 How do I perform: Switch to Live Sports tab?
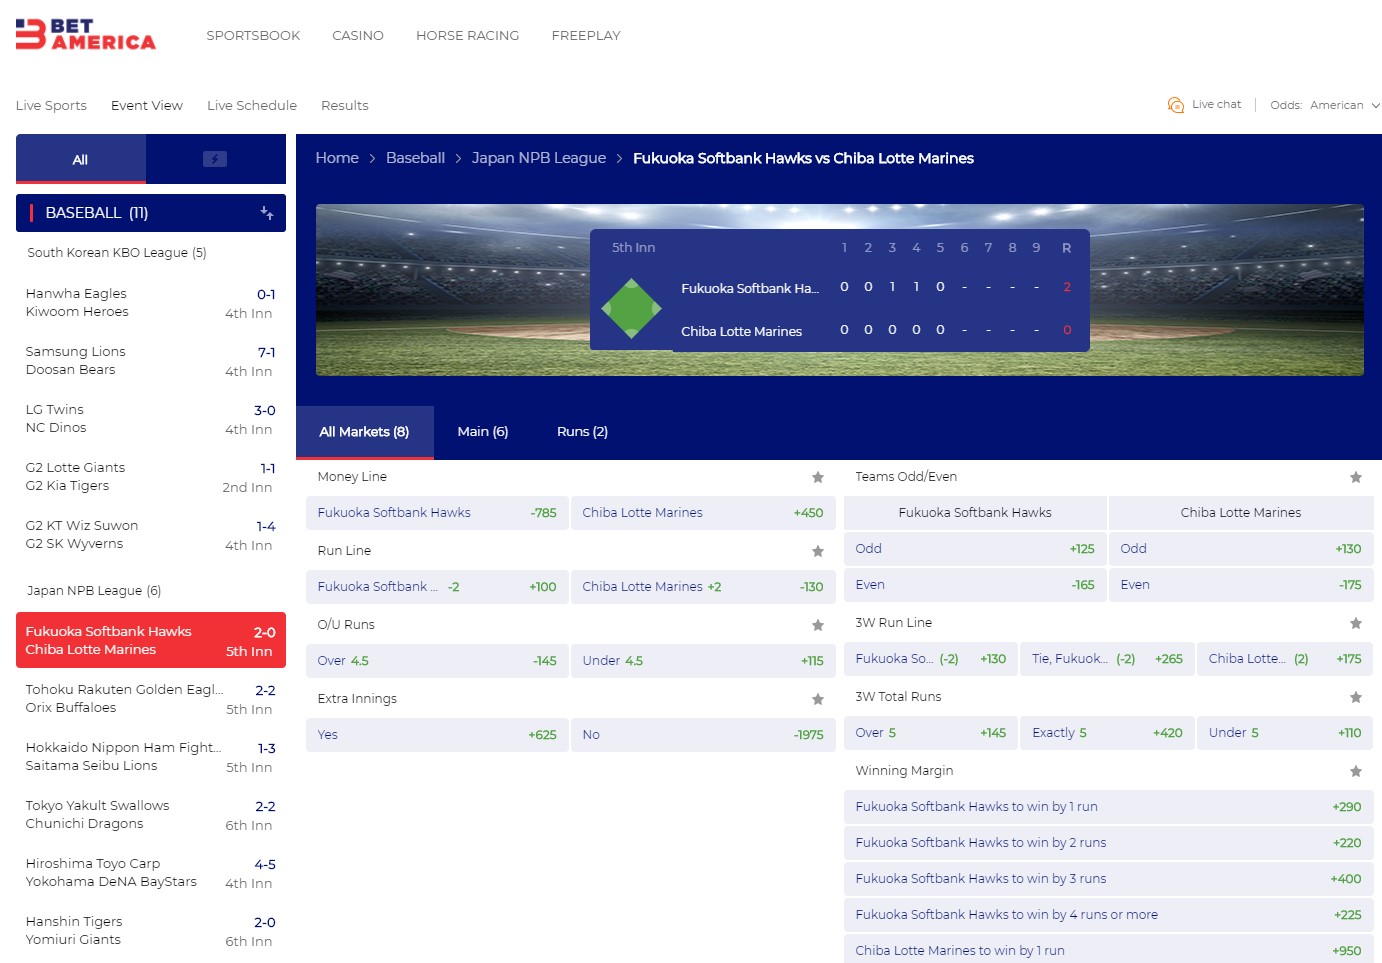51,105
